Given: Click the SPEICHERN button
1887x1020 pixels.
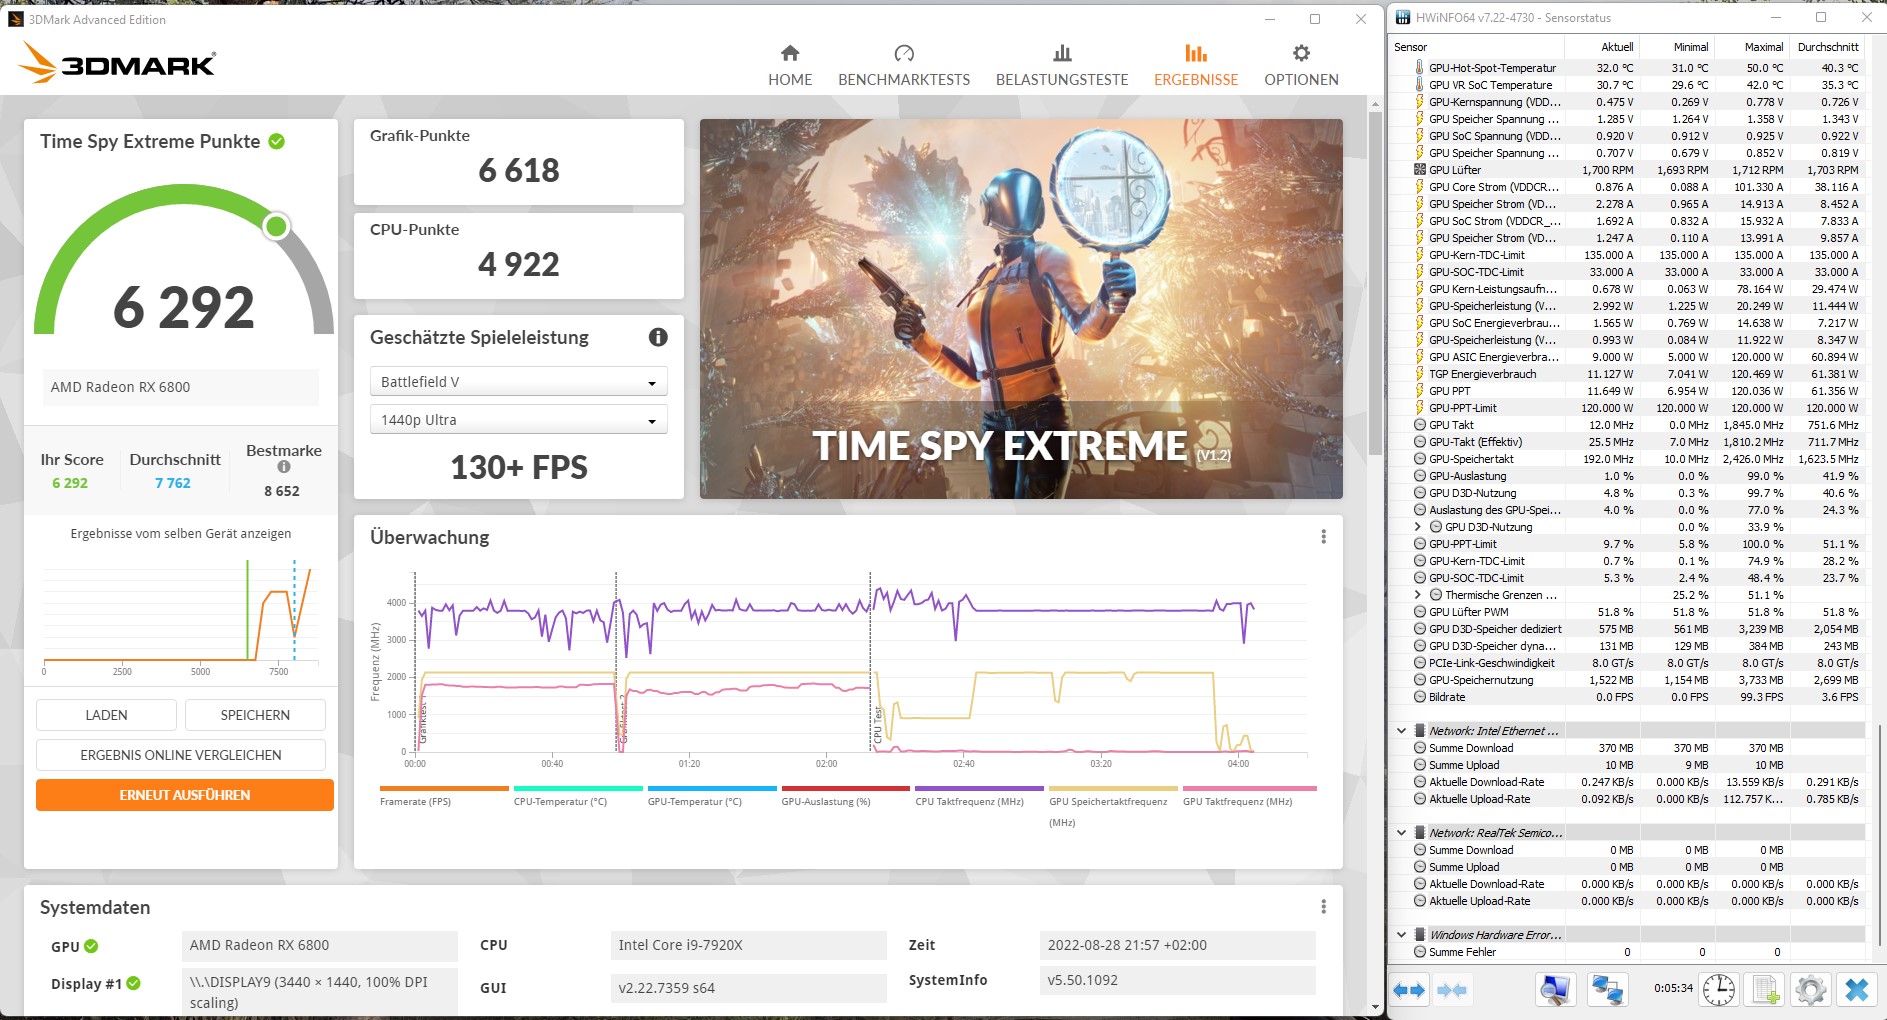Looking at the screenshot, I should tap(255, 715).
